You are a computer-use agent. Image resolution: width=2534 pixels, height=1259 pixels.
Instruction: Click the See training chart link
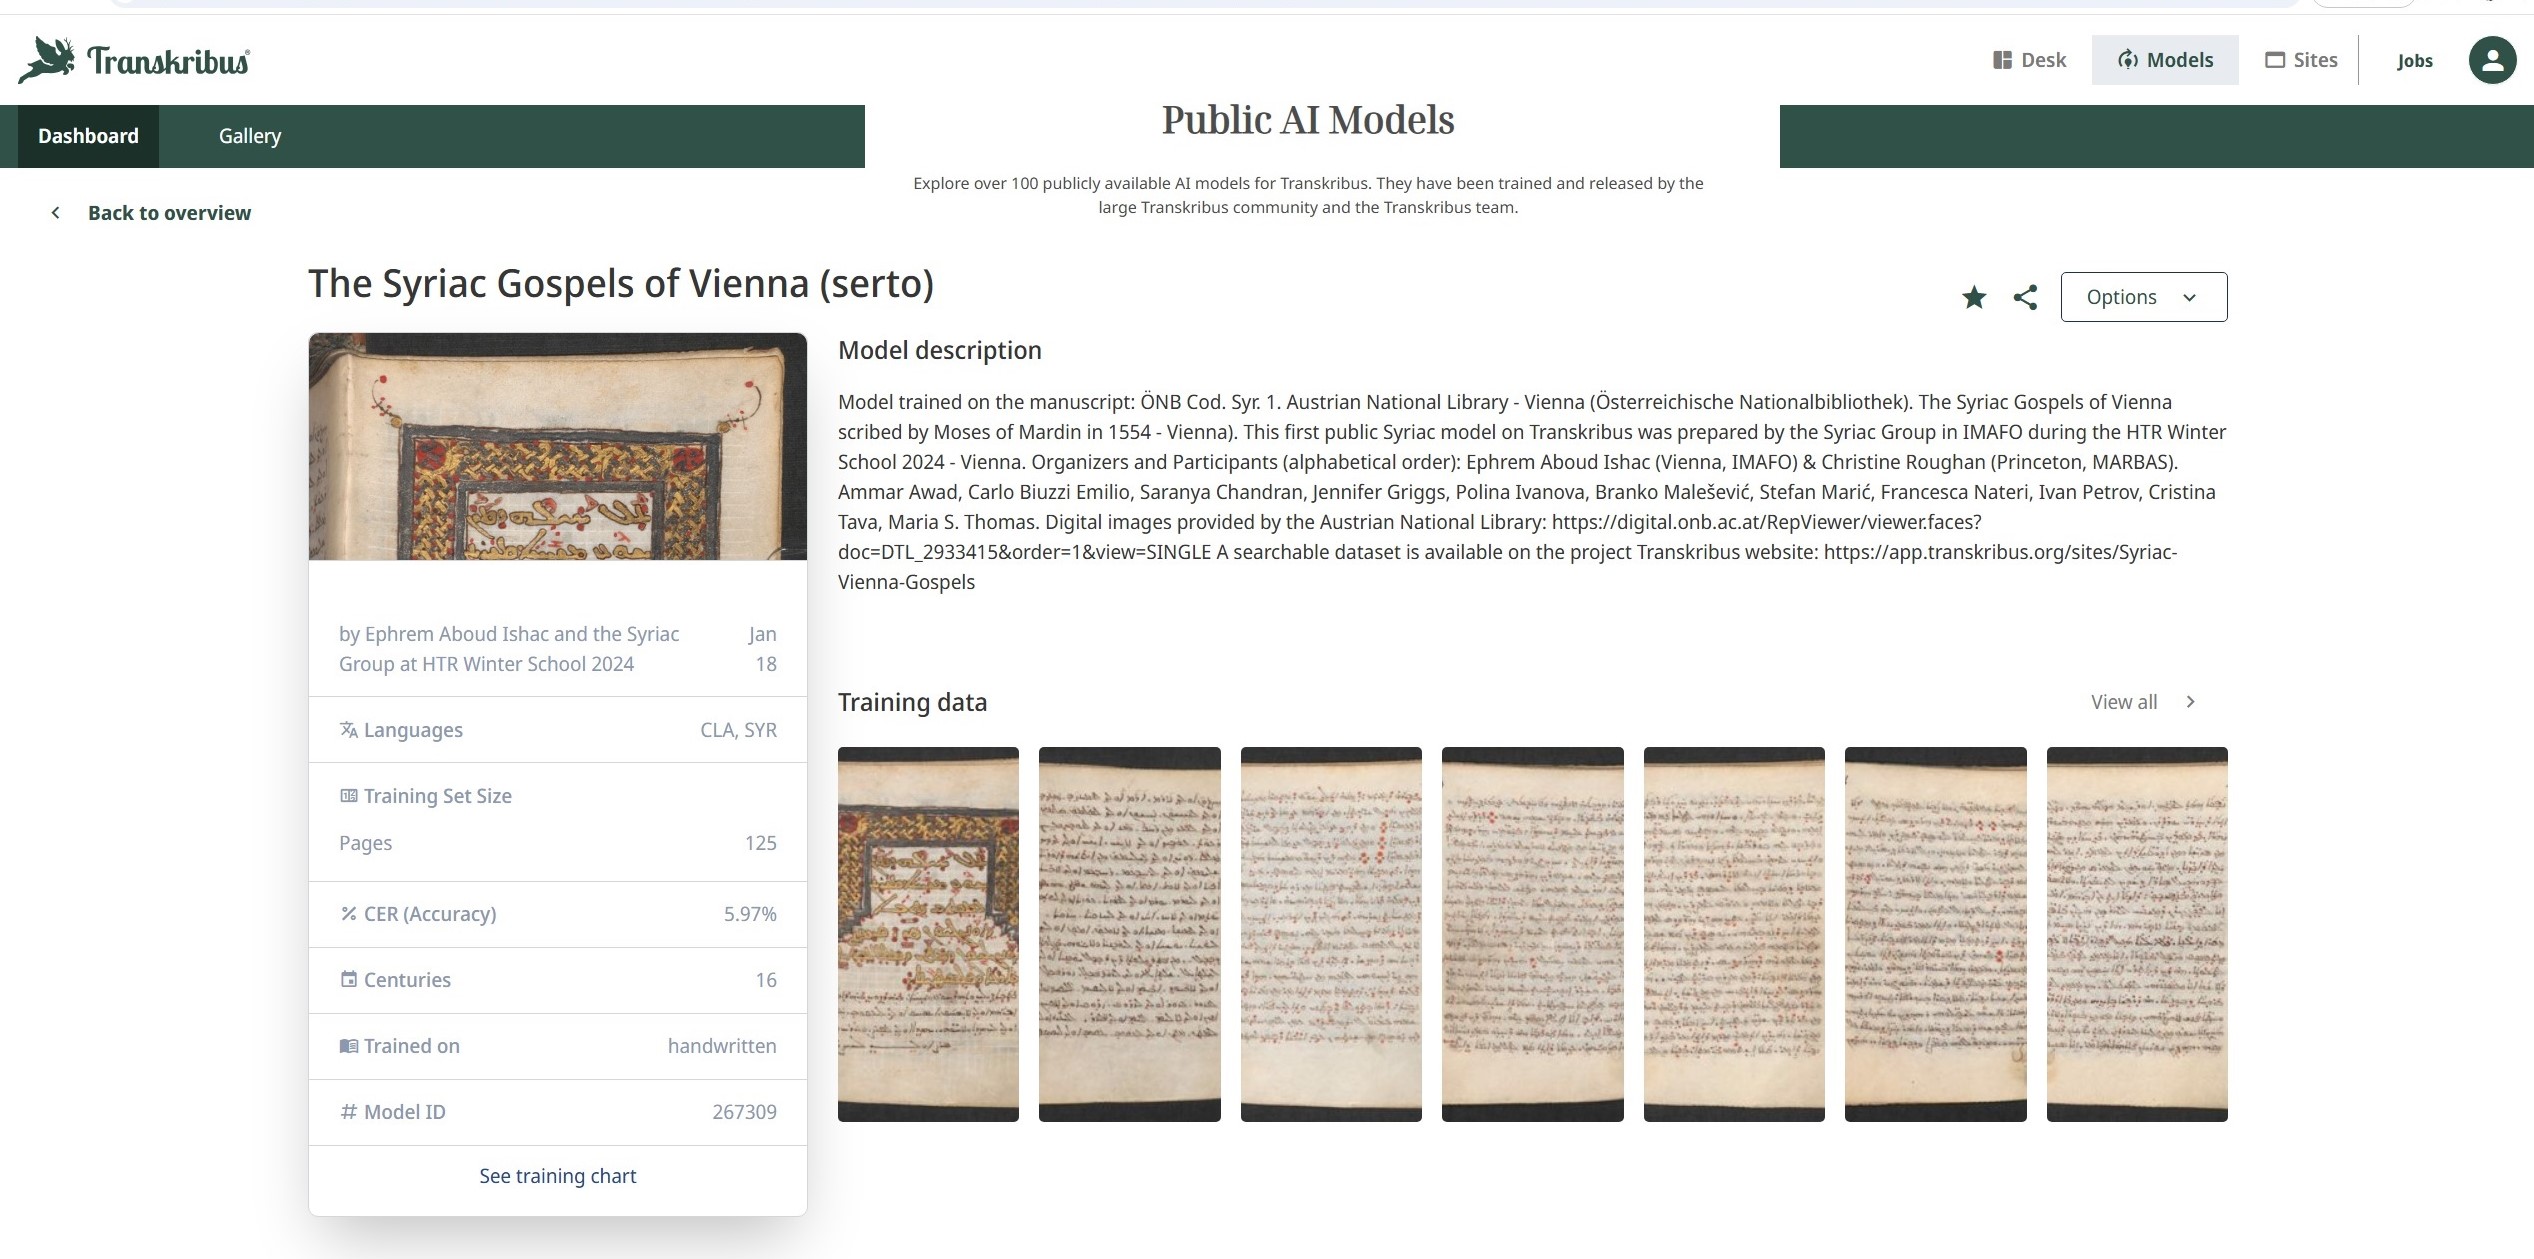557,1176
